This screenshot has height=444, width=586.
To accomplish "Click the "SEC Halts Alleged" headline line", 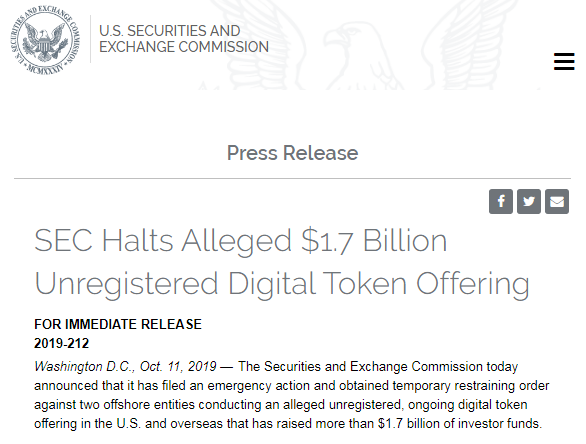I will coord(241,241).
